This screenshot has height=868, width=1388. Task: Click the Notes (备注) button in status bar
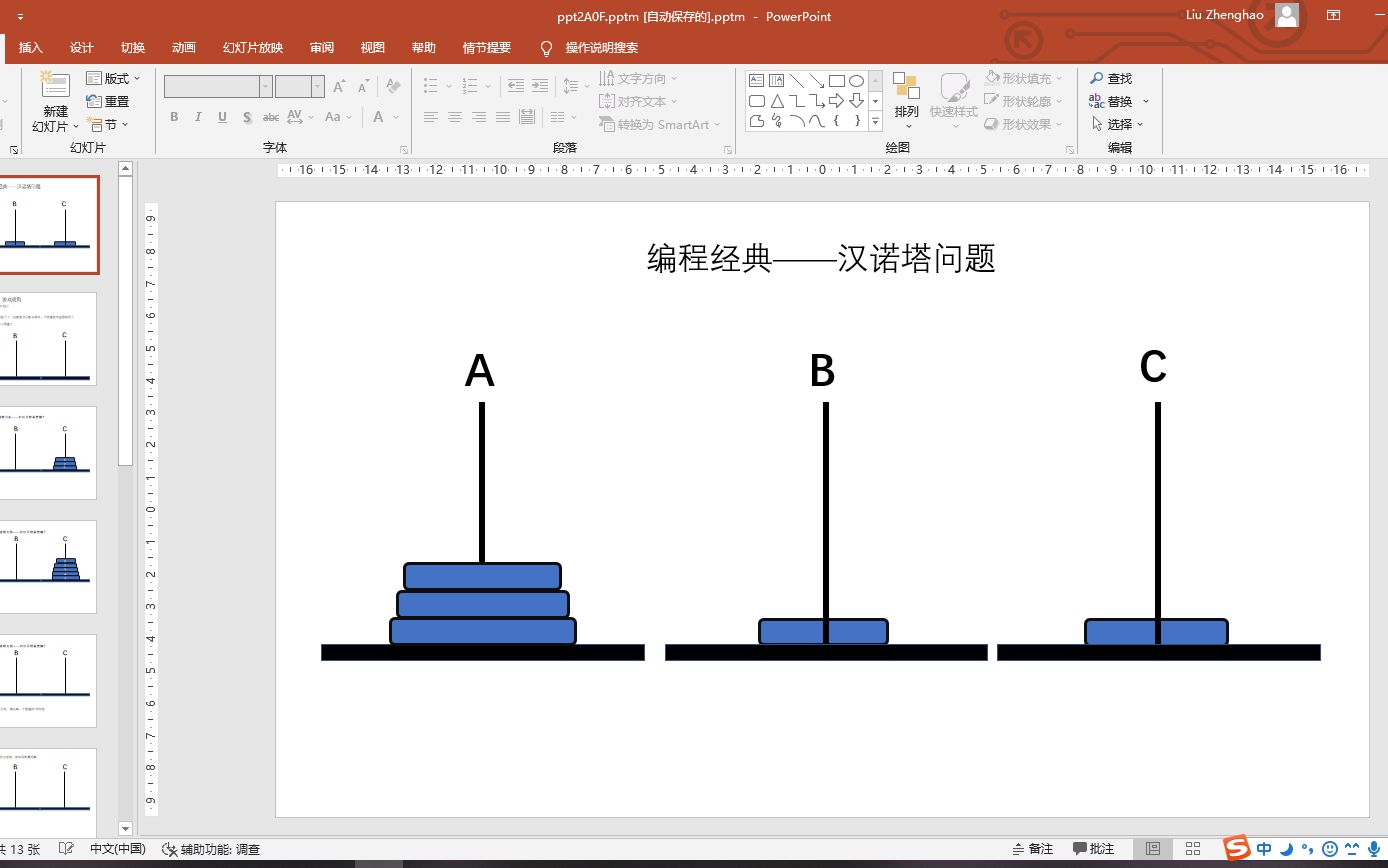pyautogui.click(x=1033, y=849)
